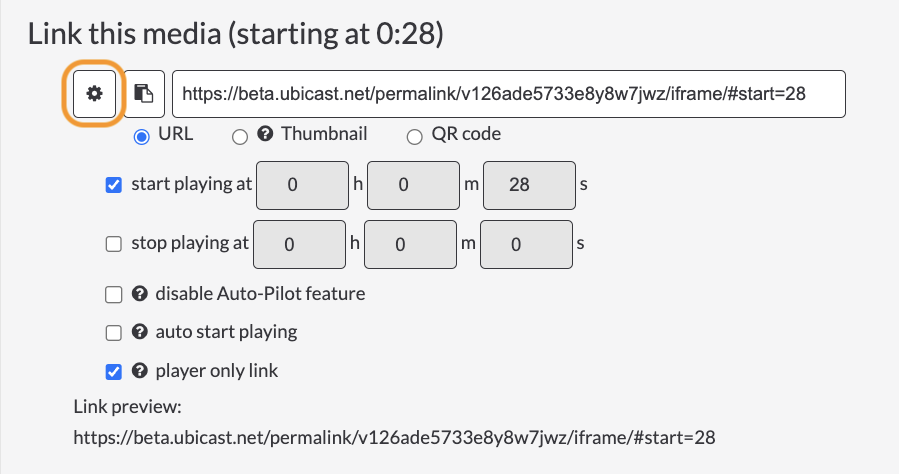This screenshot has width=899, height=474.
Task: Click the permalink URL text field
Action: coord(509,94)
